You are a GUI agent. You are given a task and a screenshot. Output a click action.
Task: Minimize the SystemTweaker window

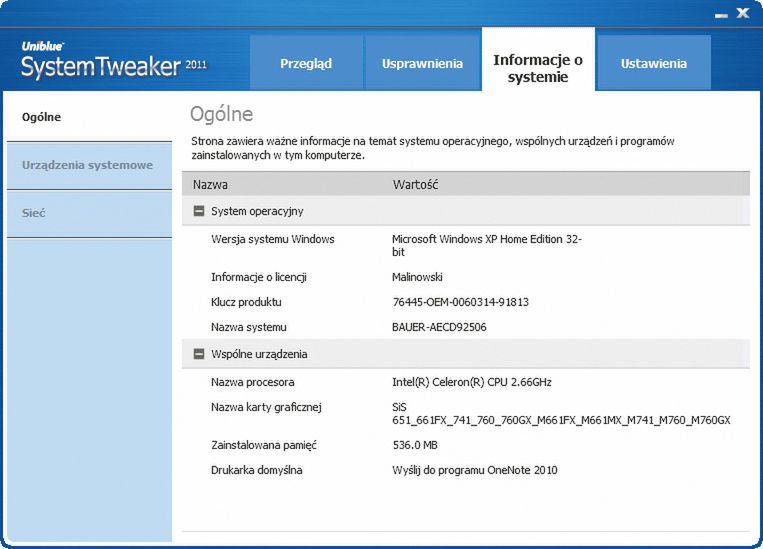tap(721, 15)
